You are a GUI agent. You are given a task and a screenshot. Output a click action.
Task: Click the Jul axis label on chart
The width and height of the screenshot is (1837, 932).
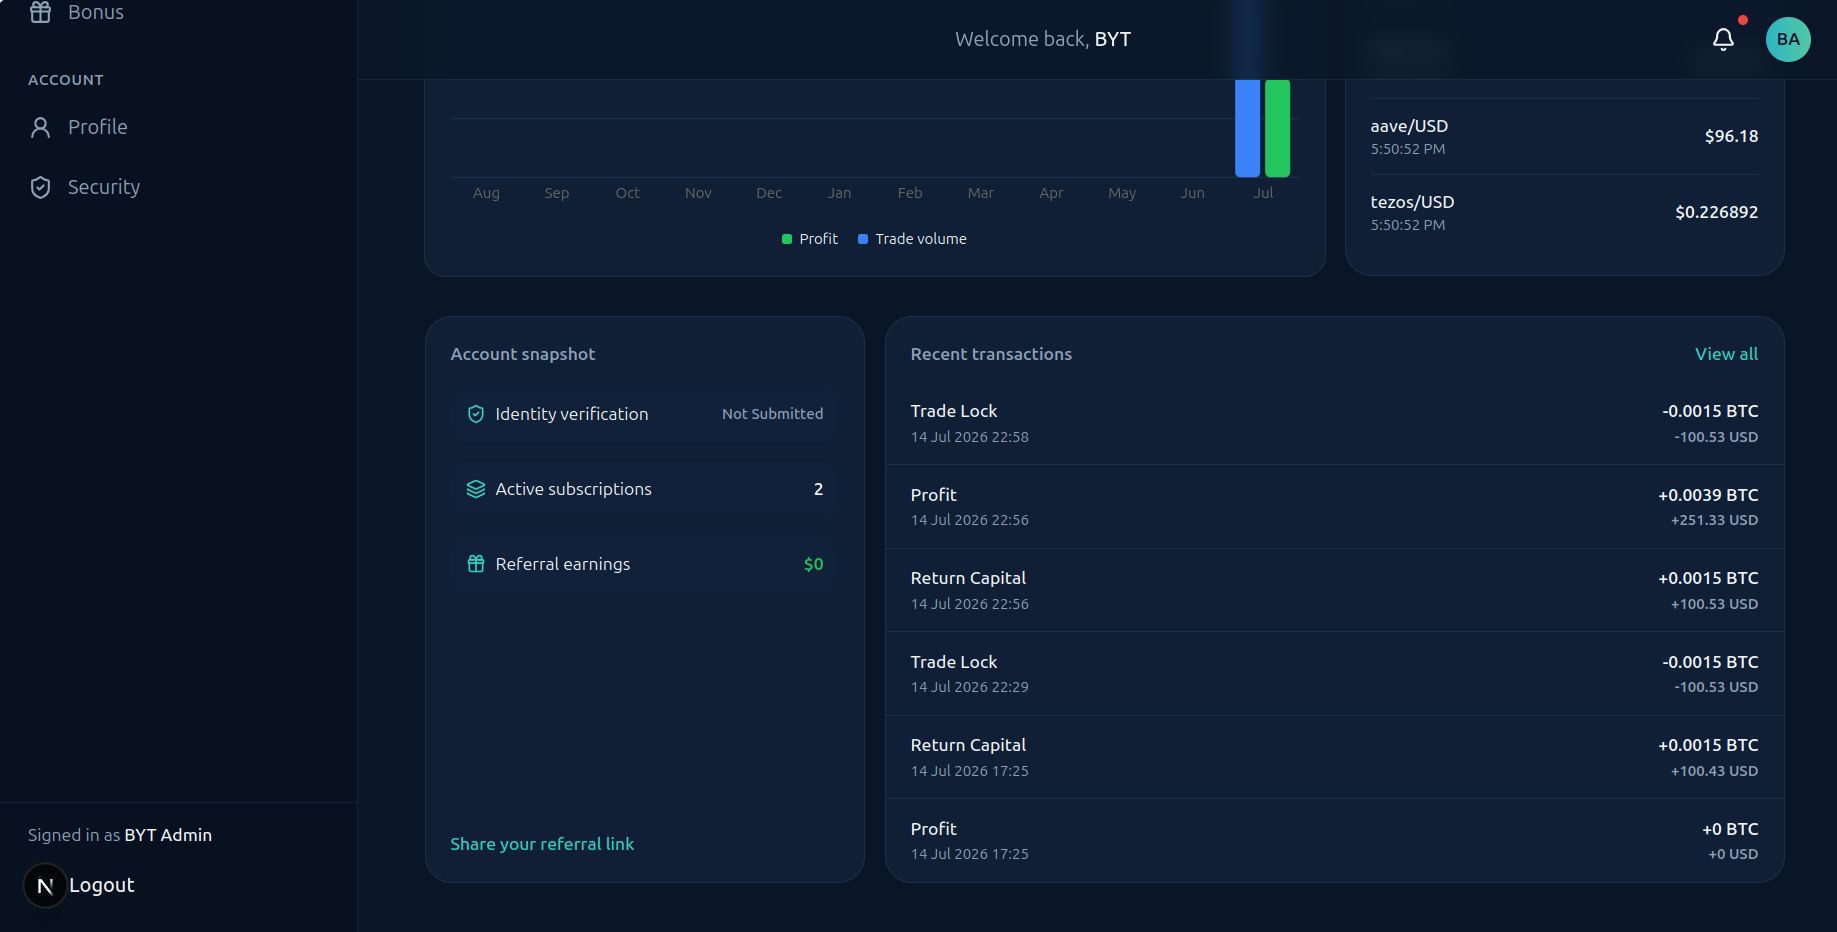click(x=1263, y=193)
